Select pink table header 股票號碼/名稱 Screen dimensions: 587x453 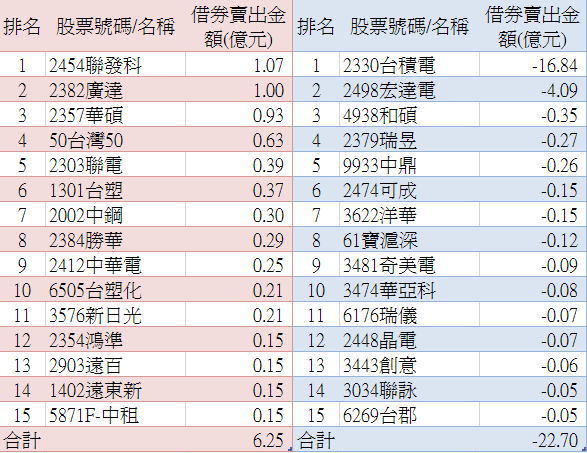point(115,27)
